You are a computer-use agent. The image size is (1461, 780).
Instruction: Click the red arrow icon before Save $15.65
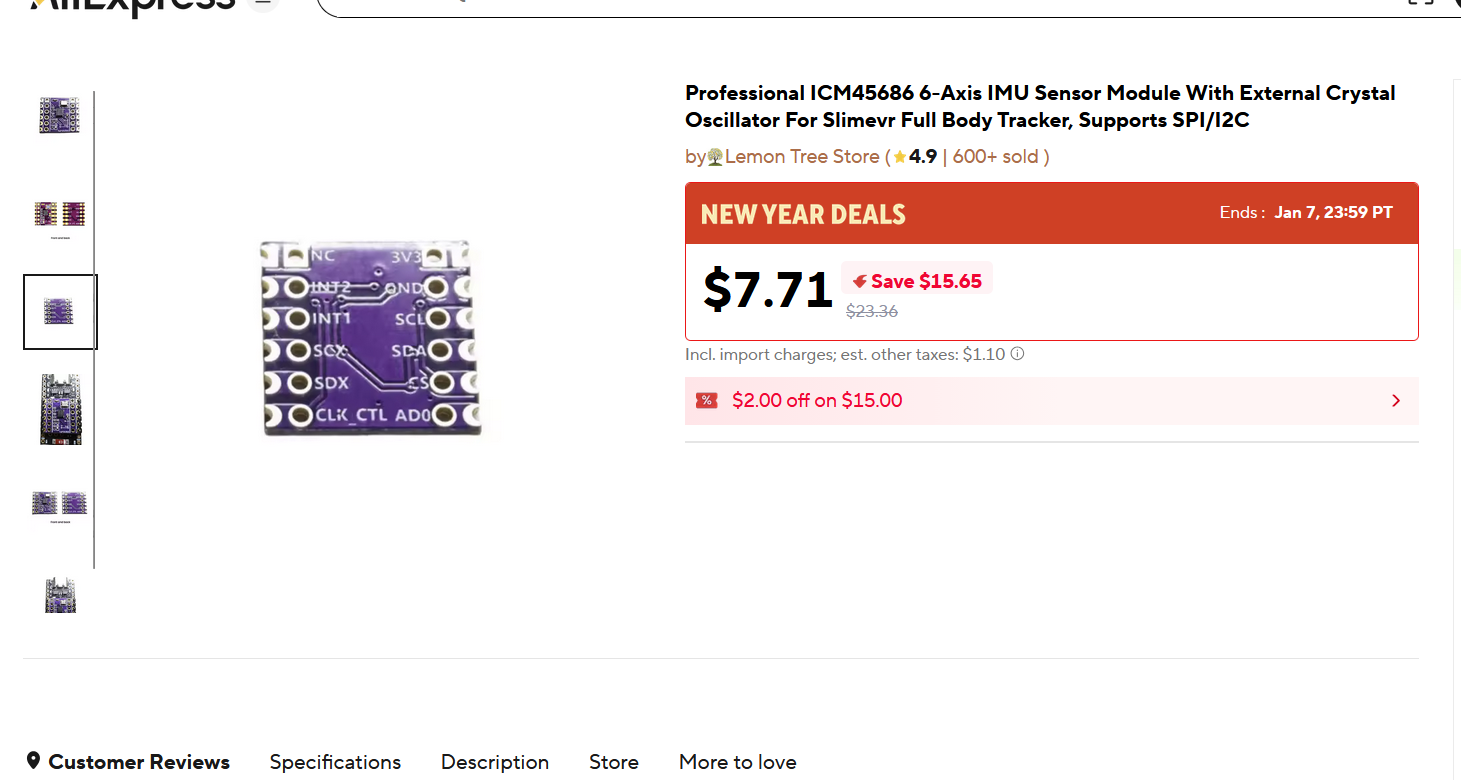(859, 282)
